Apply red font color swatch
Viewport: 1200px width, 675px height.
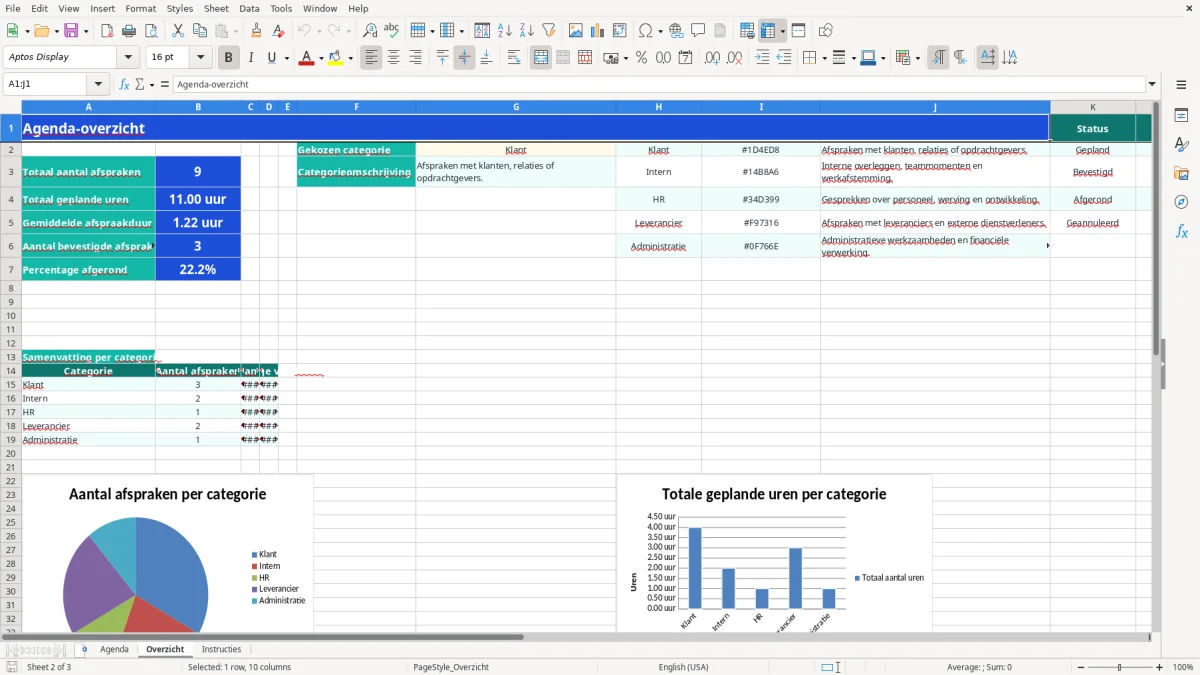(306, 58)
